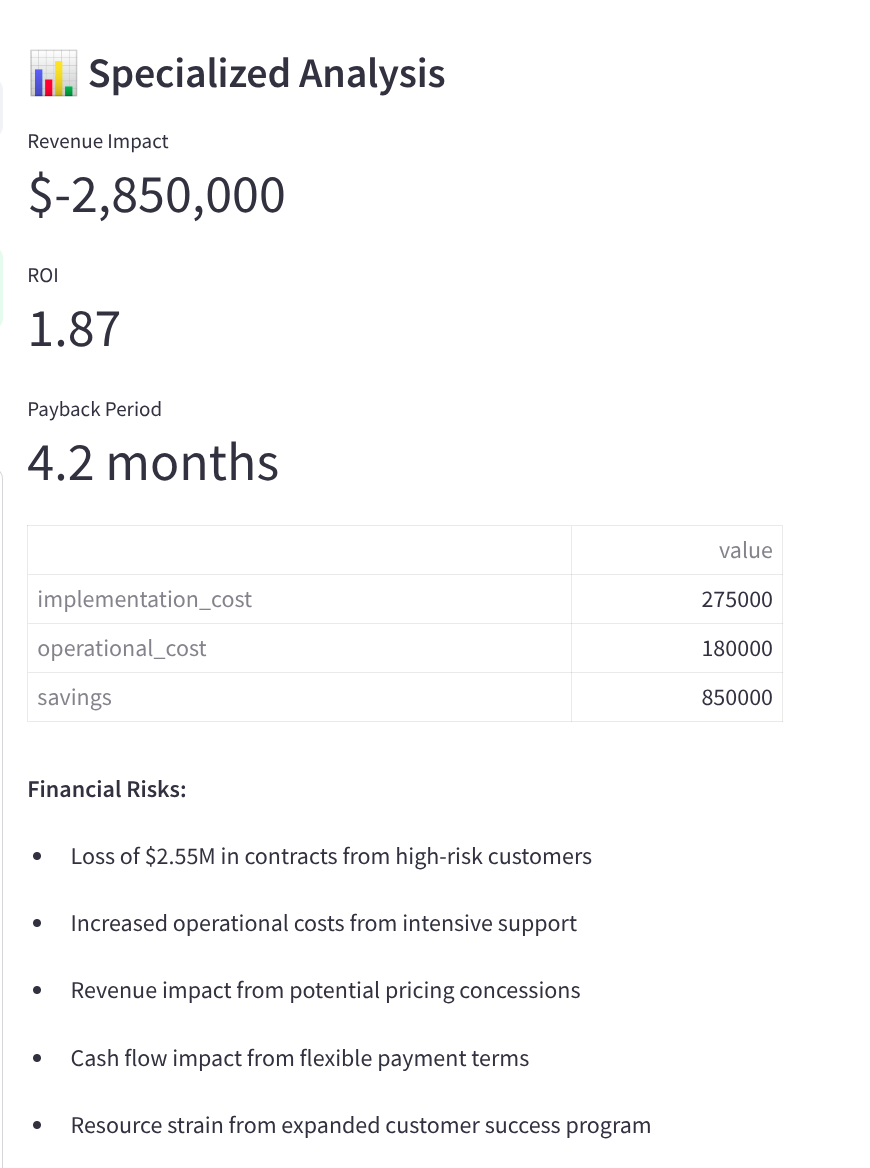Click the 4.2 months metric value
Screen dimensions: 870x1168
tap(153, 462)
